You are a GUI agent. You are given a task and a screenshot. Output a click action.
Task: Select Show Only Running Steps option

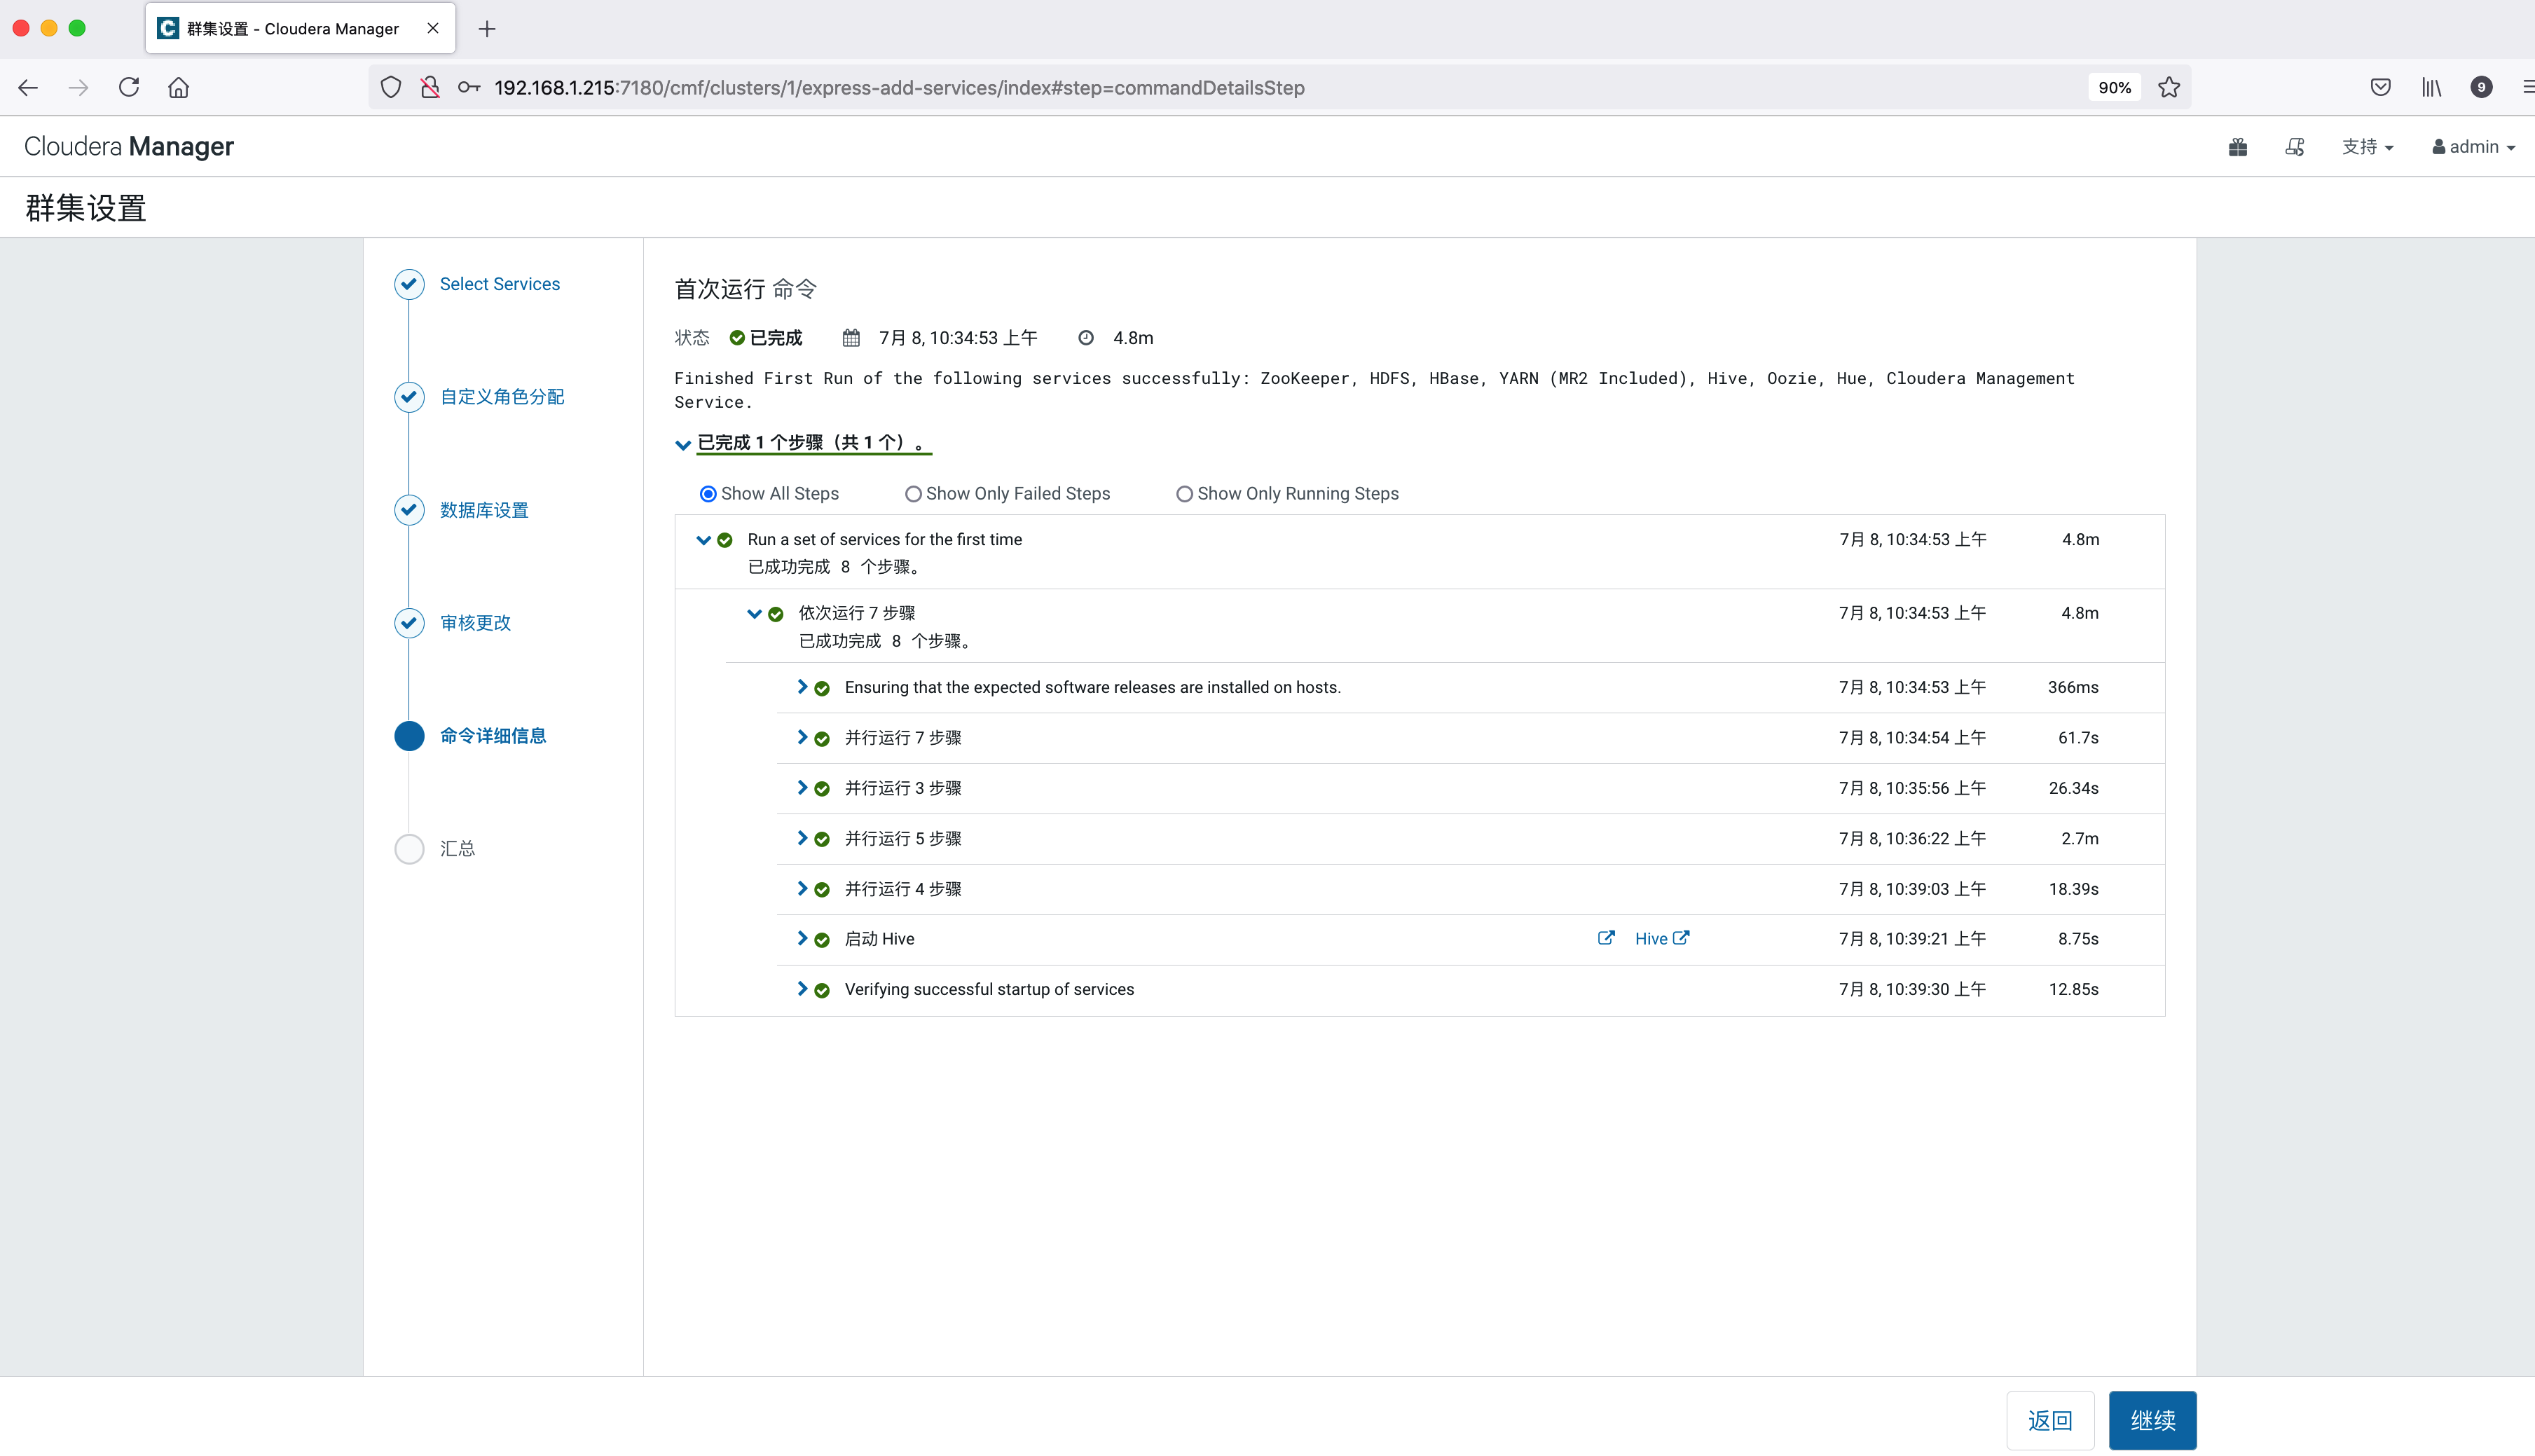pos(1184,494)
